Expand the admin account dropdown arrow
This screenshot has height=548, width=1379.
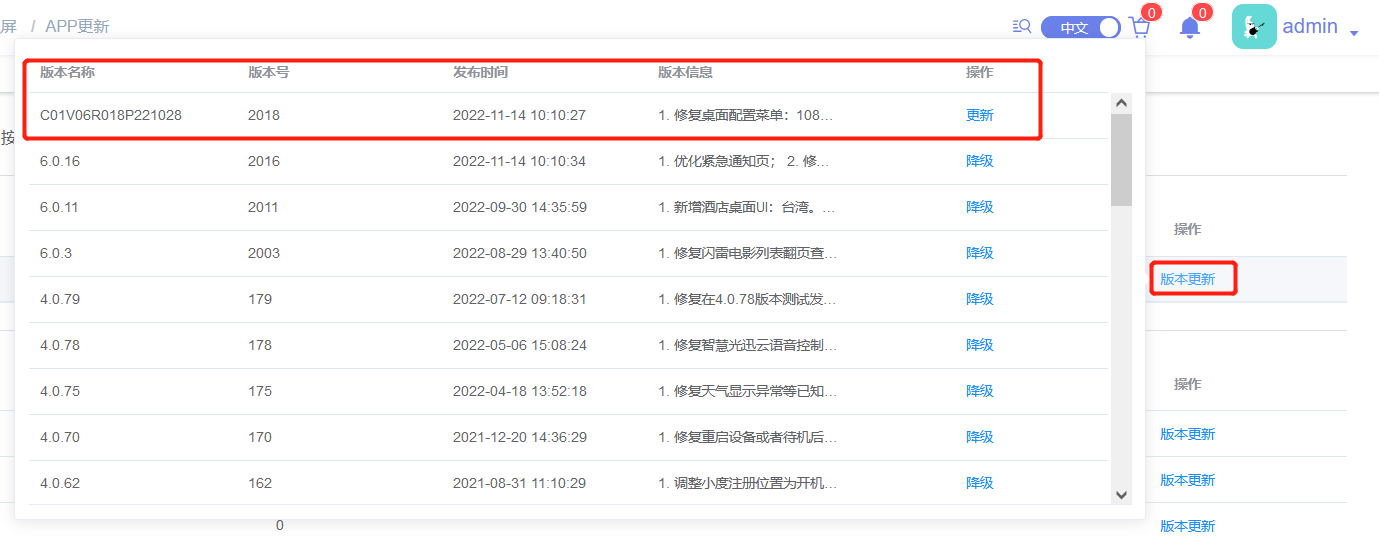point(1354,33)
